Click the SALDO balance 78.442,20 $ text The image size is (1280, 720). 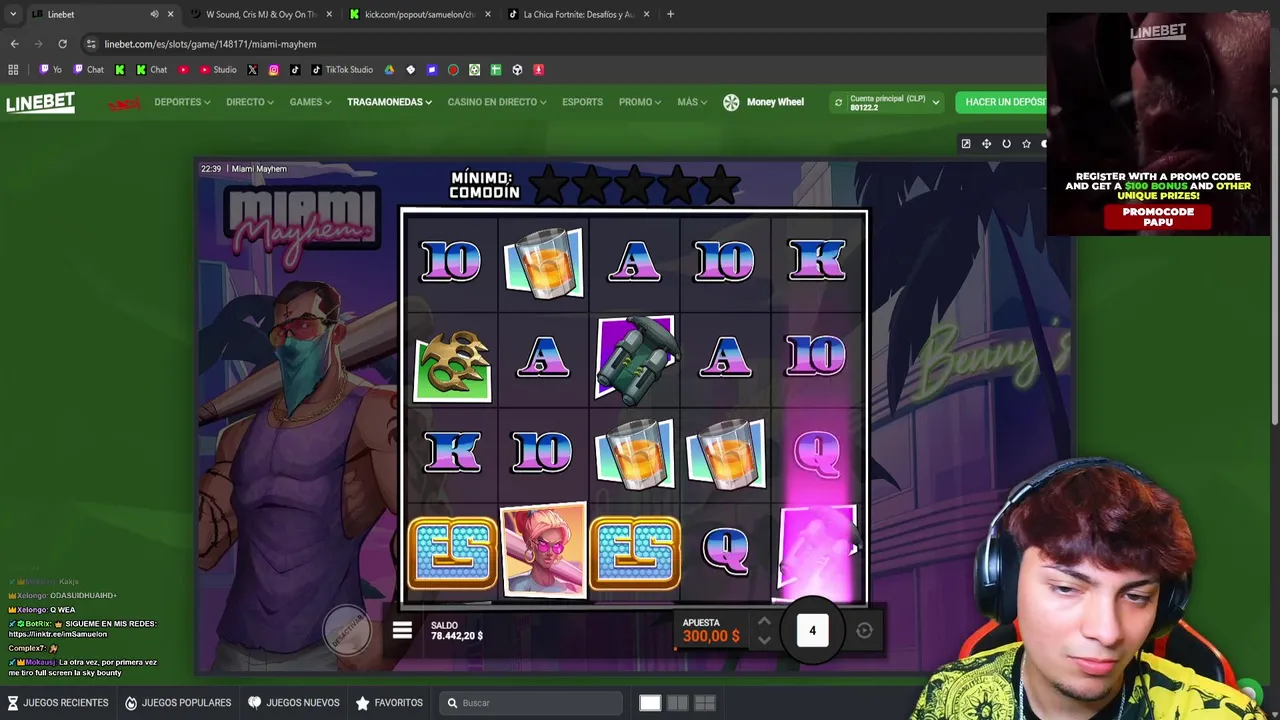pos(456,636)
